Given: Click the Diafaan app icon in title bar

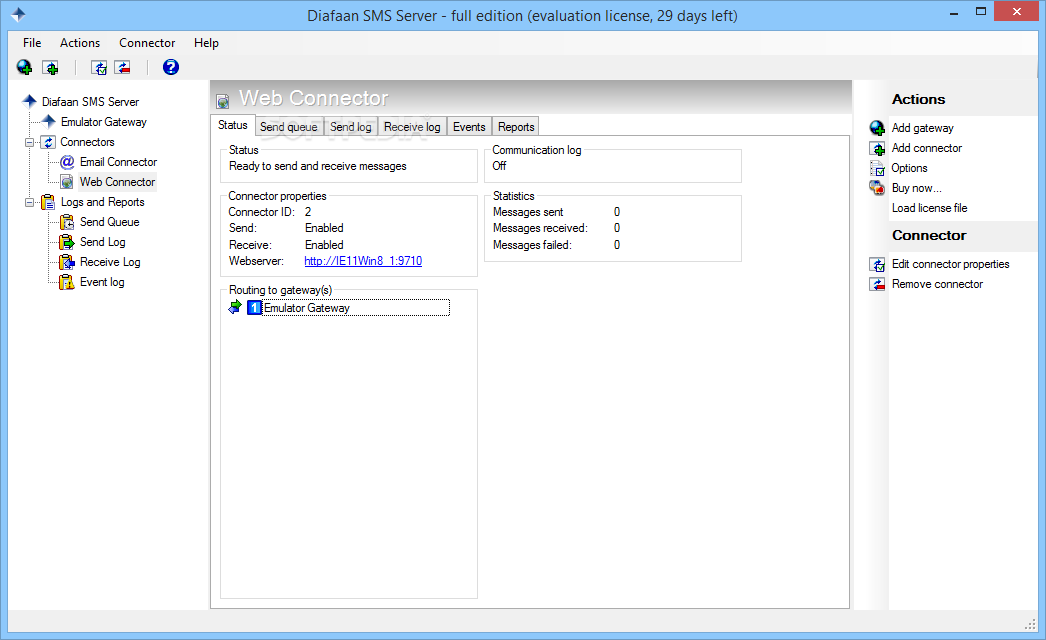Looking at the screenshot, I should 18,15.
